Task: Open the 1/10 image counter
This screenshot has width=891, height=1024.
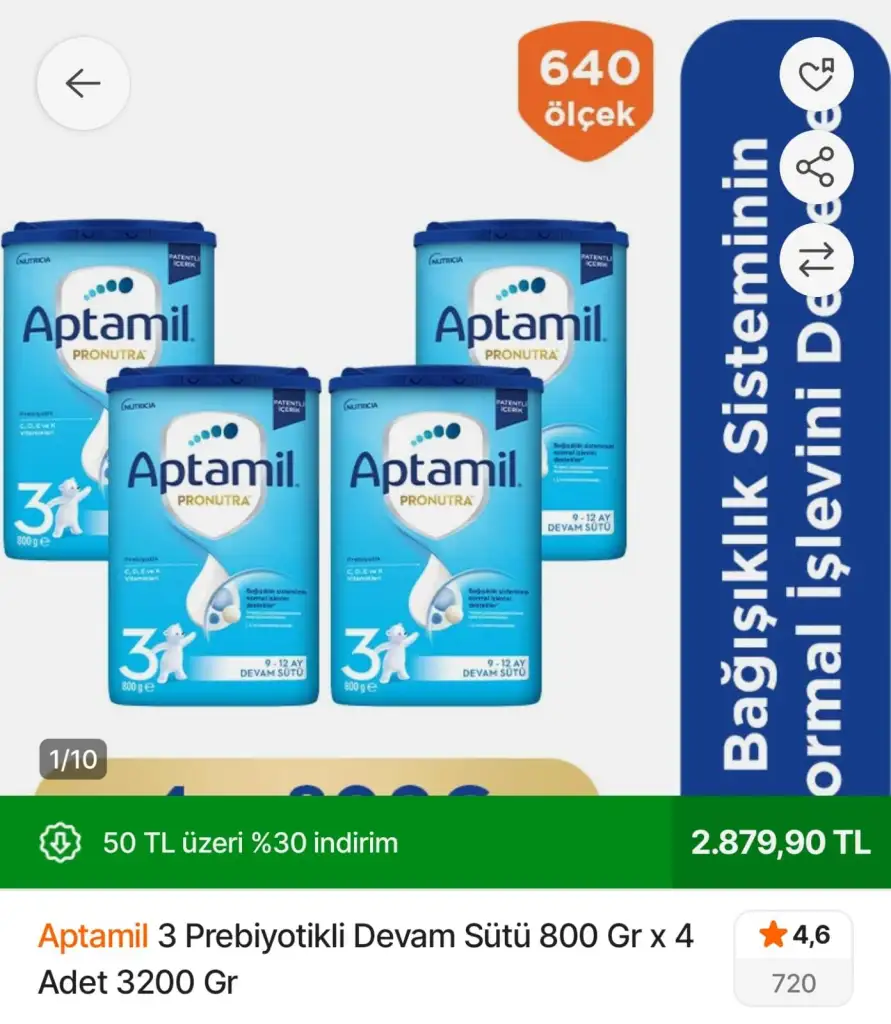Action: coord(73,759)
